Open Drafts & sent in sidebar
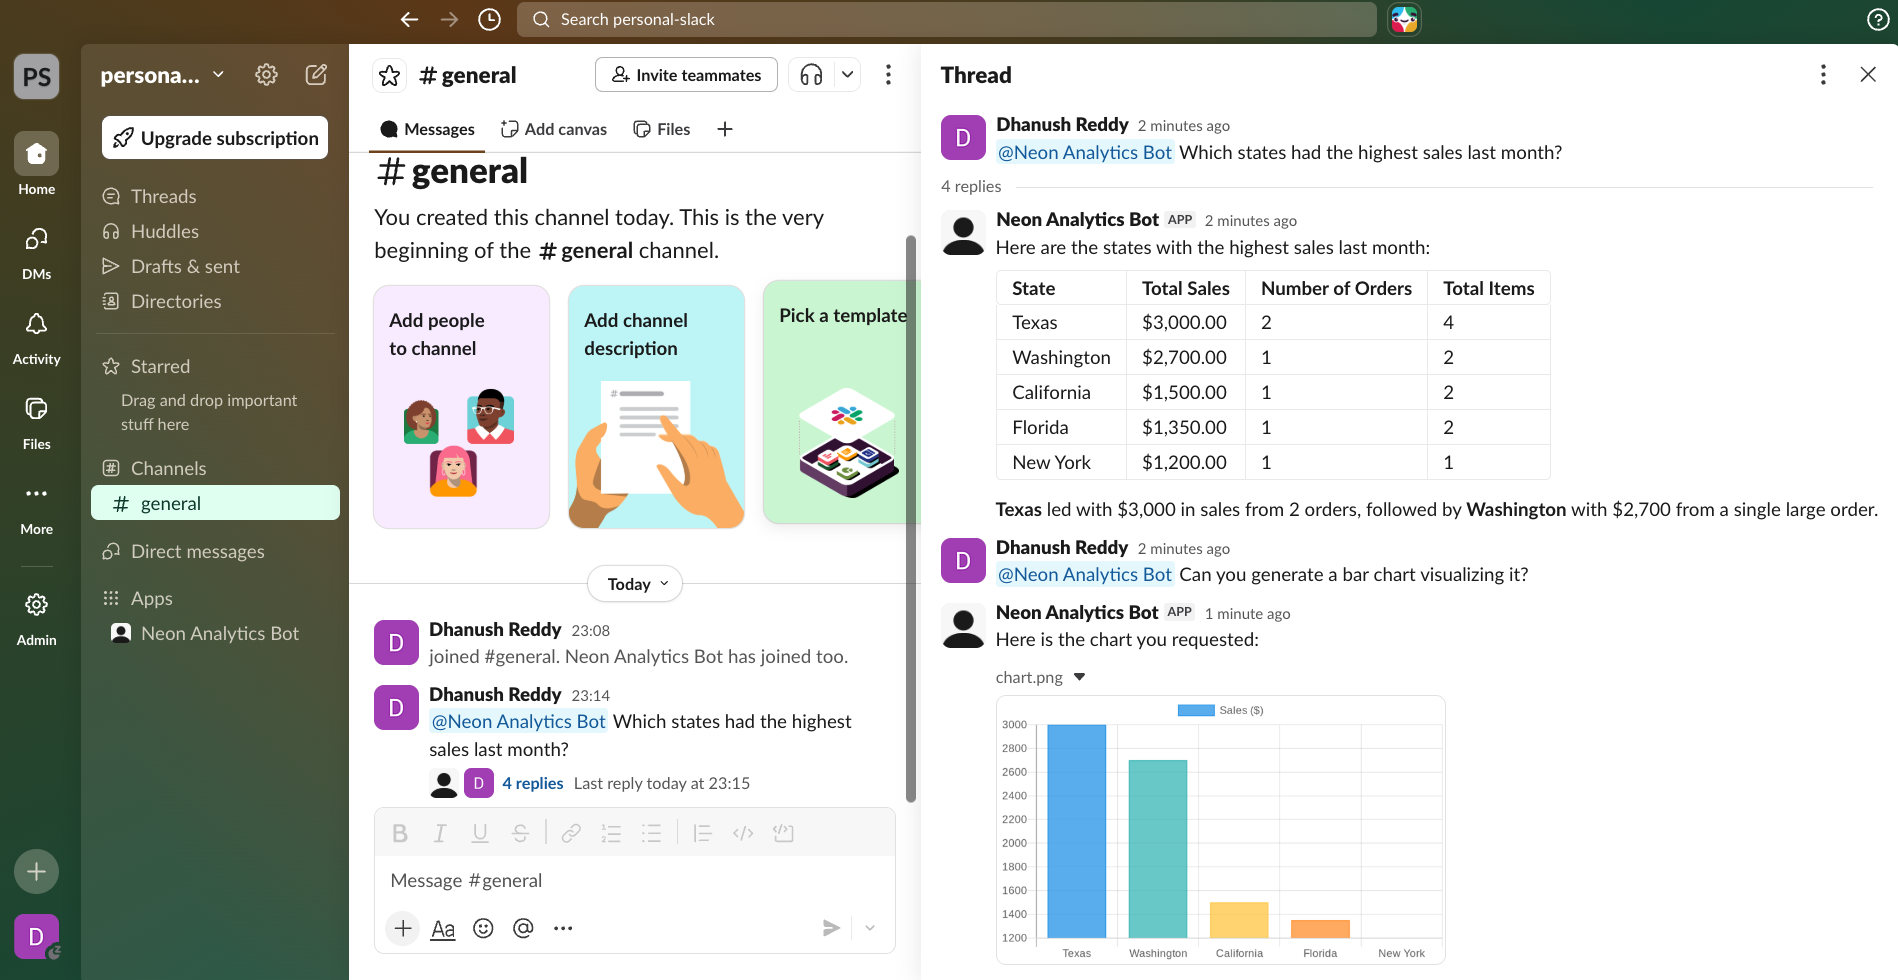1898x980 pixels. click(215, 266)
